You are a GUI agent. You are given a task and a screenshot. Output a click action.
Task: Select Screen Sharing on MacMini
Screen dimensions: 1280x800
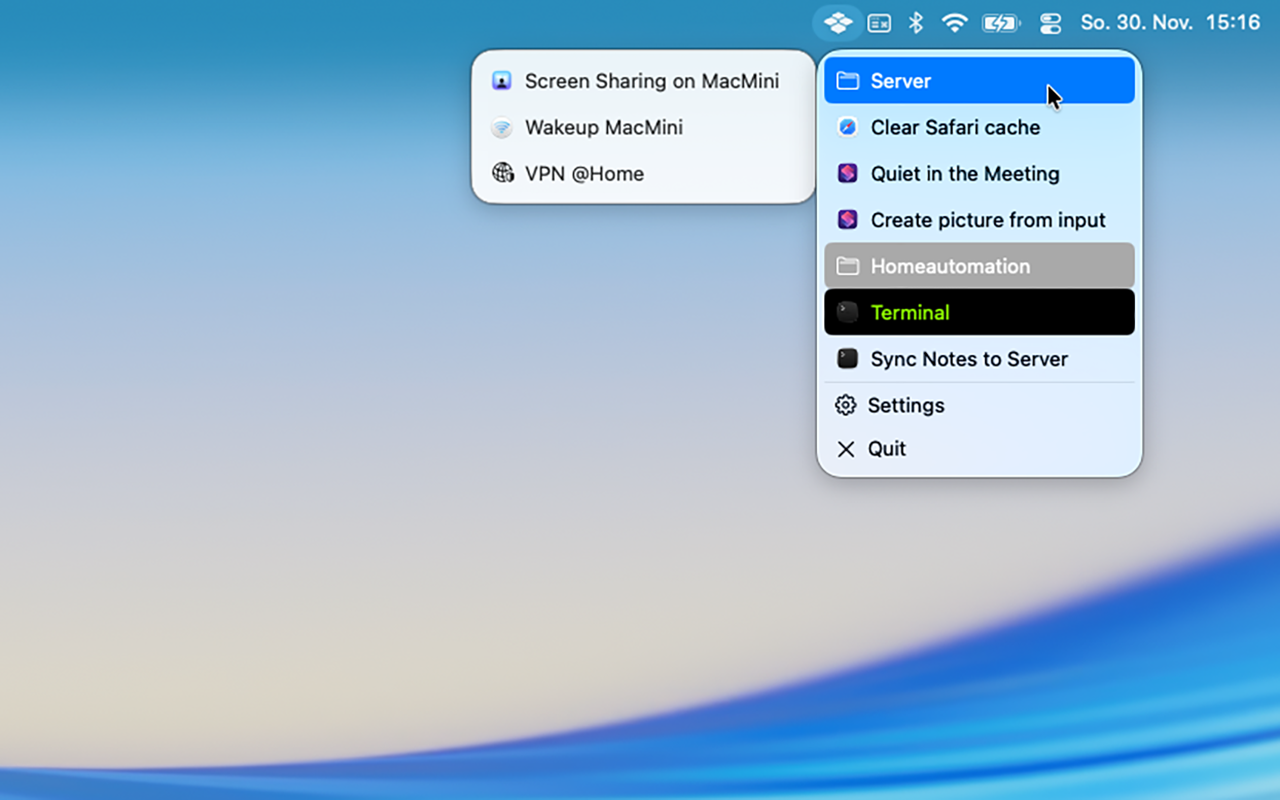pyautogui.click(x=651, y=81)
